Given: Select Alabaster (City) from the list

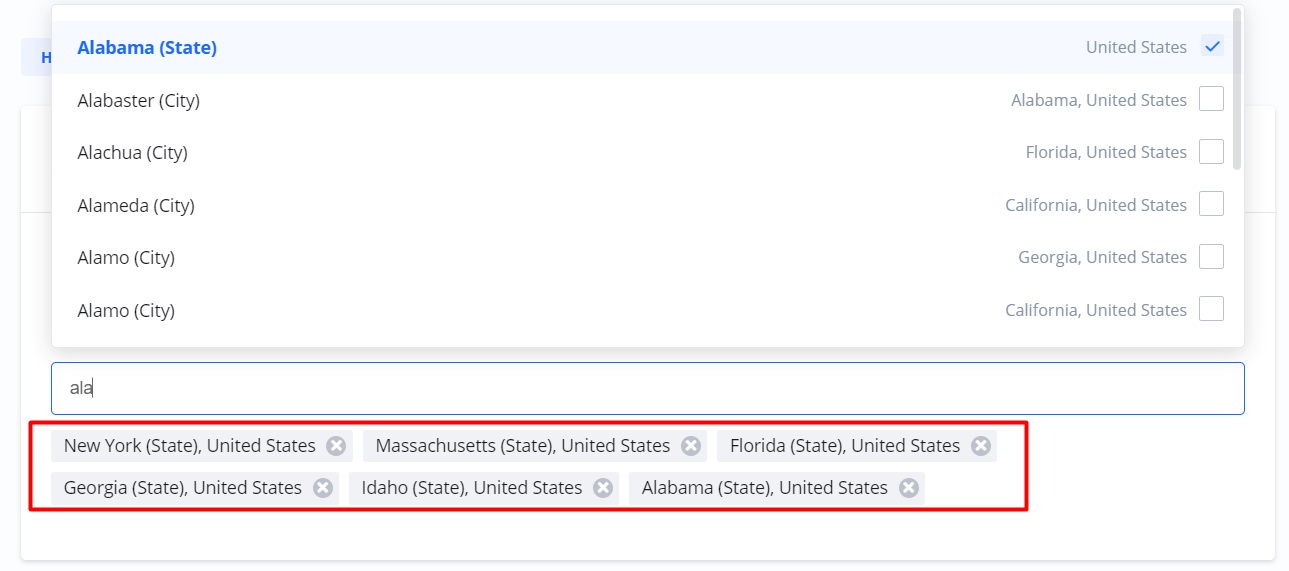Looking at the screenshot, I should pos(139,100).
